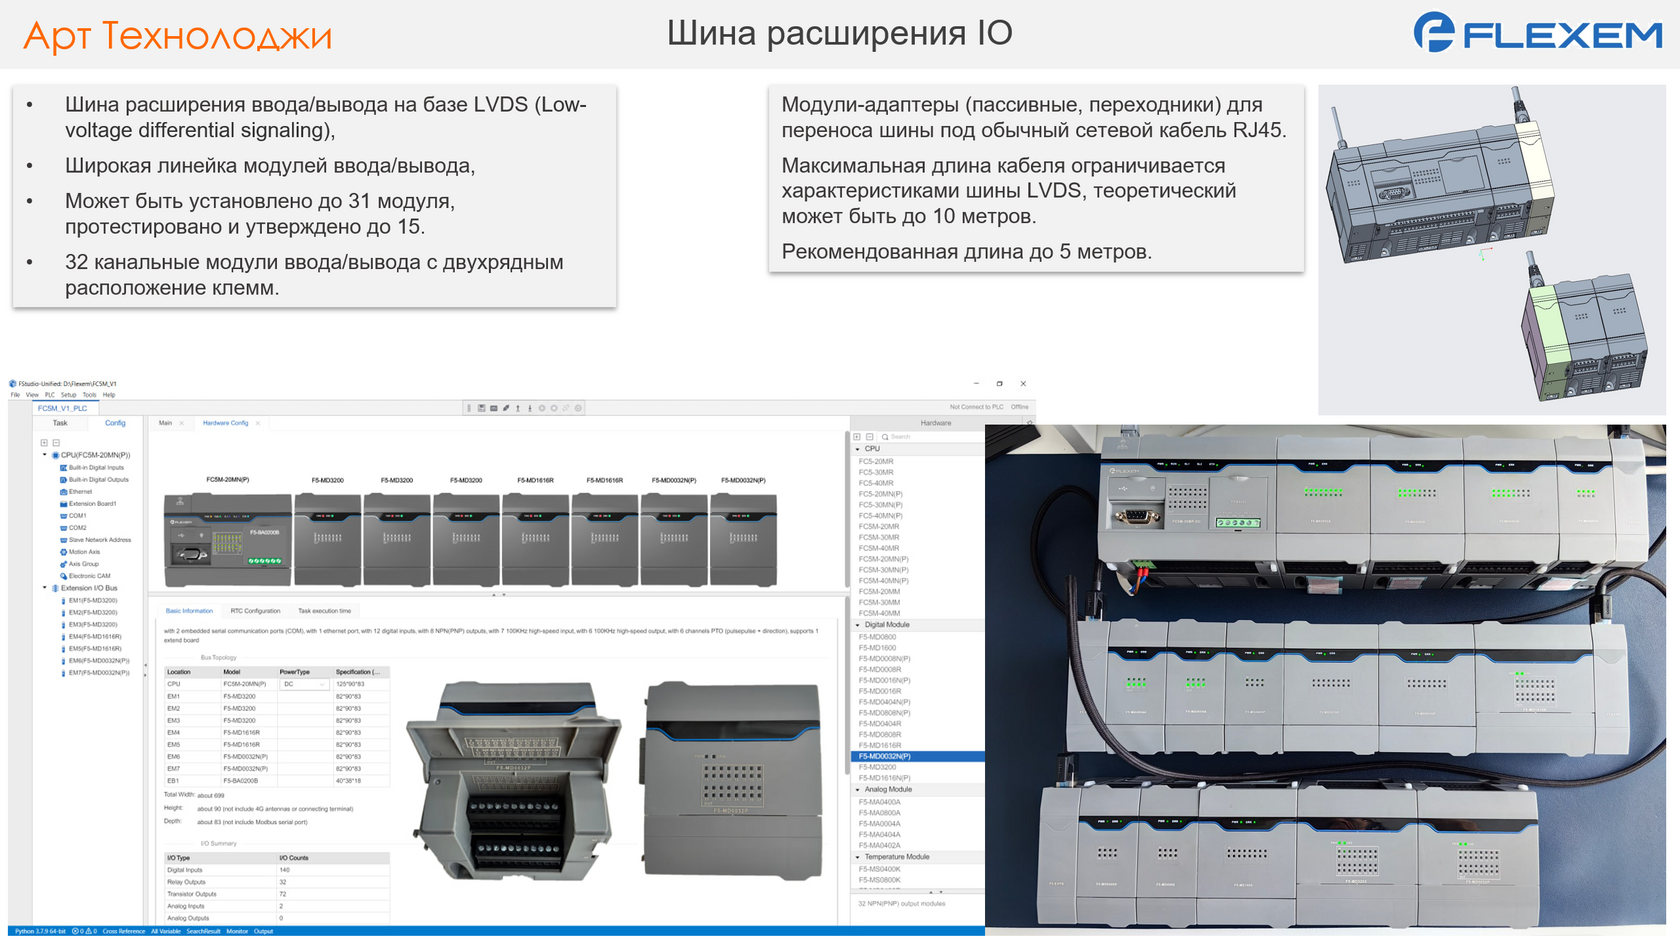This screenshot has width=1680, height=945.
Task: Collapse the Digital Module category in Hardware list
Action: (x=857, y=624)
